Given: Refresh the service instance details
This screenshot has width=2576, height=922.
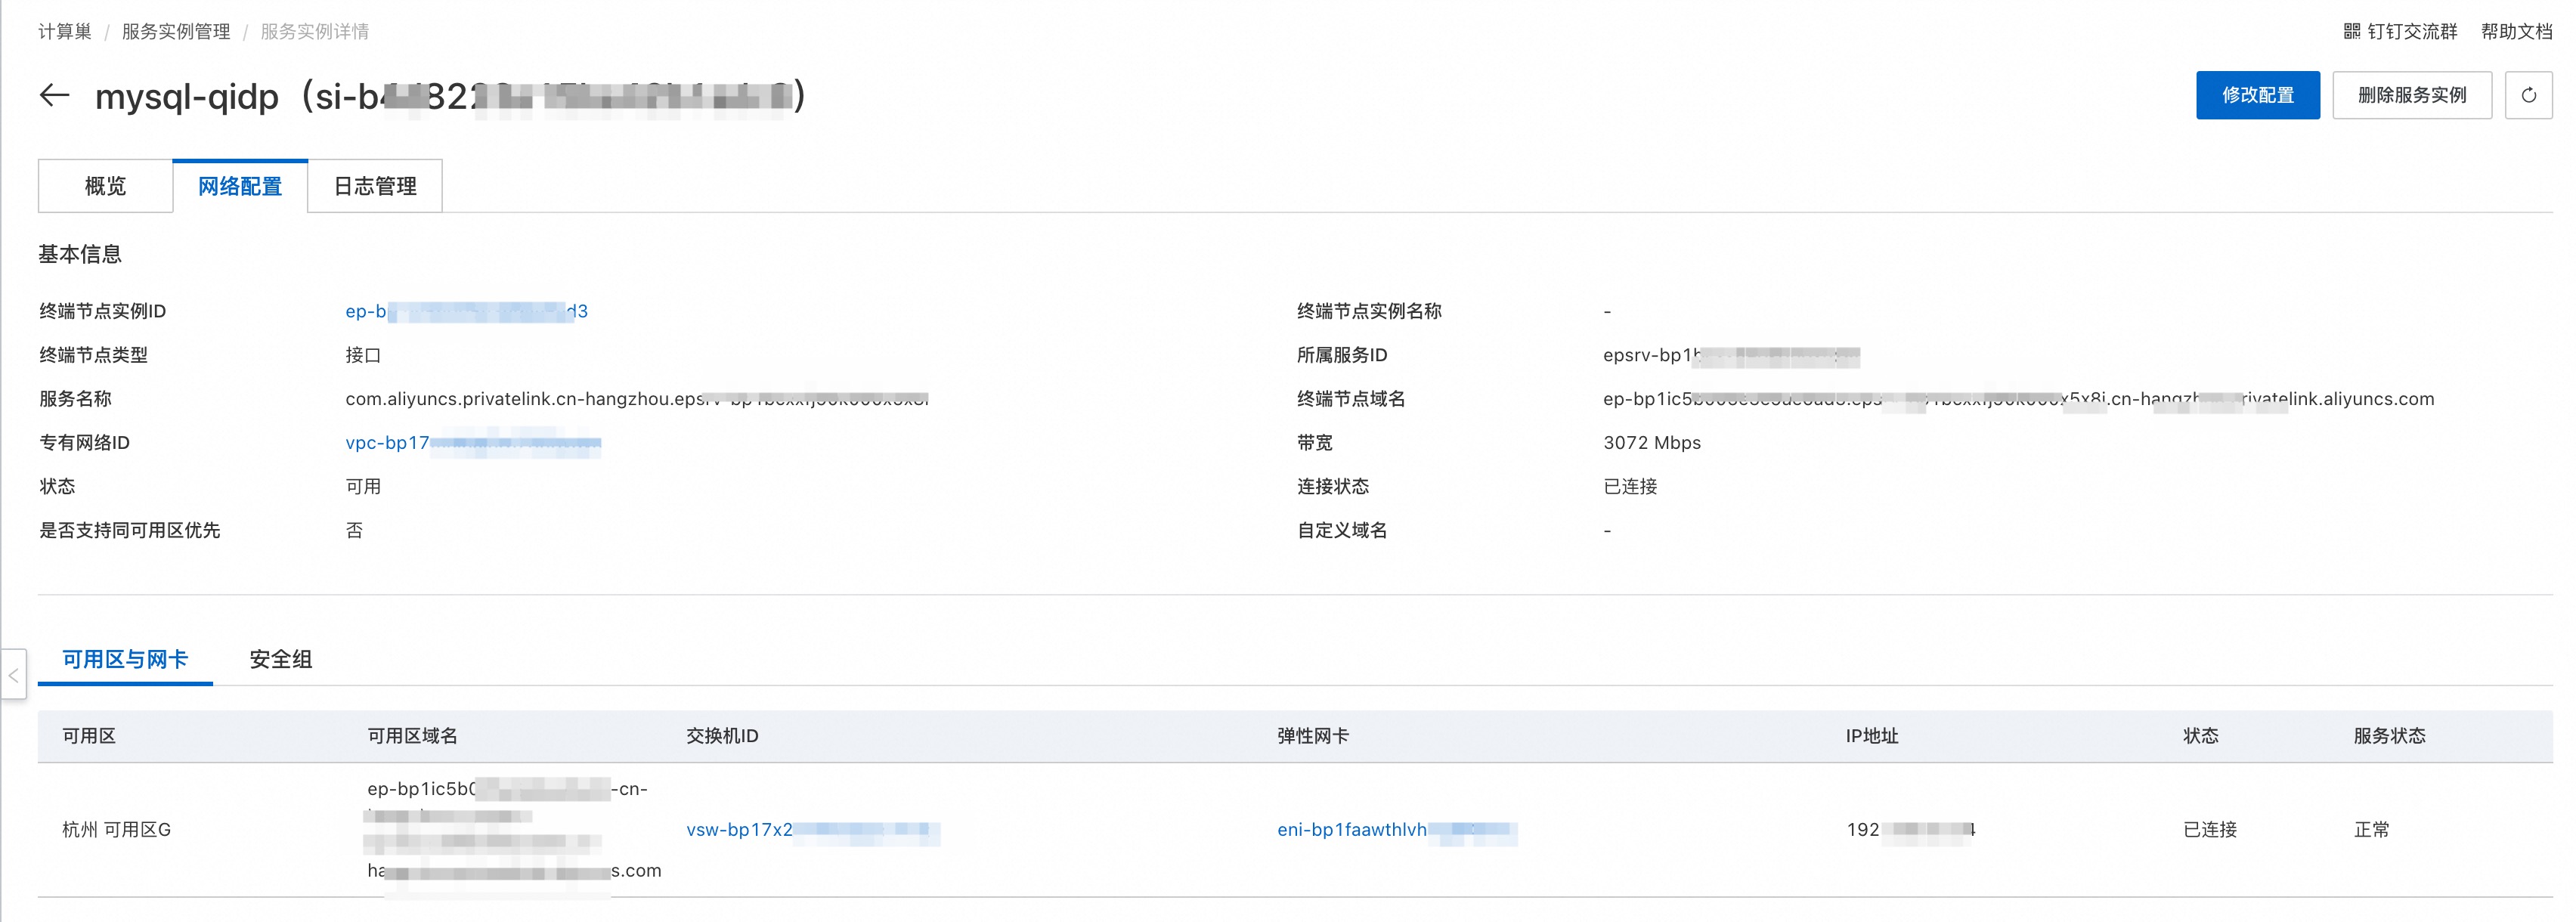Looking at the screenshot, I should point(2528,95).
